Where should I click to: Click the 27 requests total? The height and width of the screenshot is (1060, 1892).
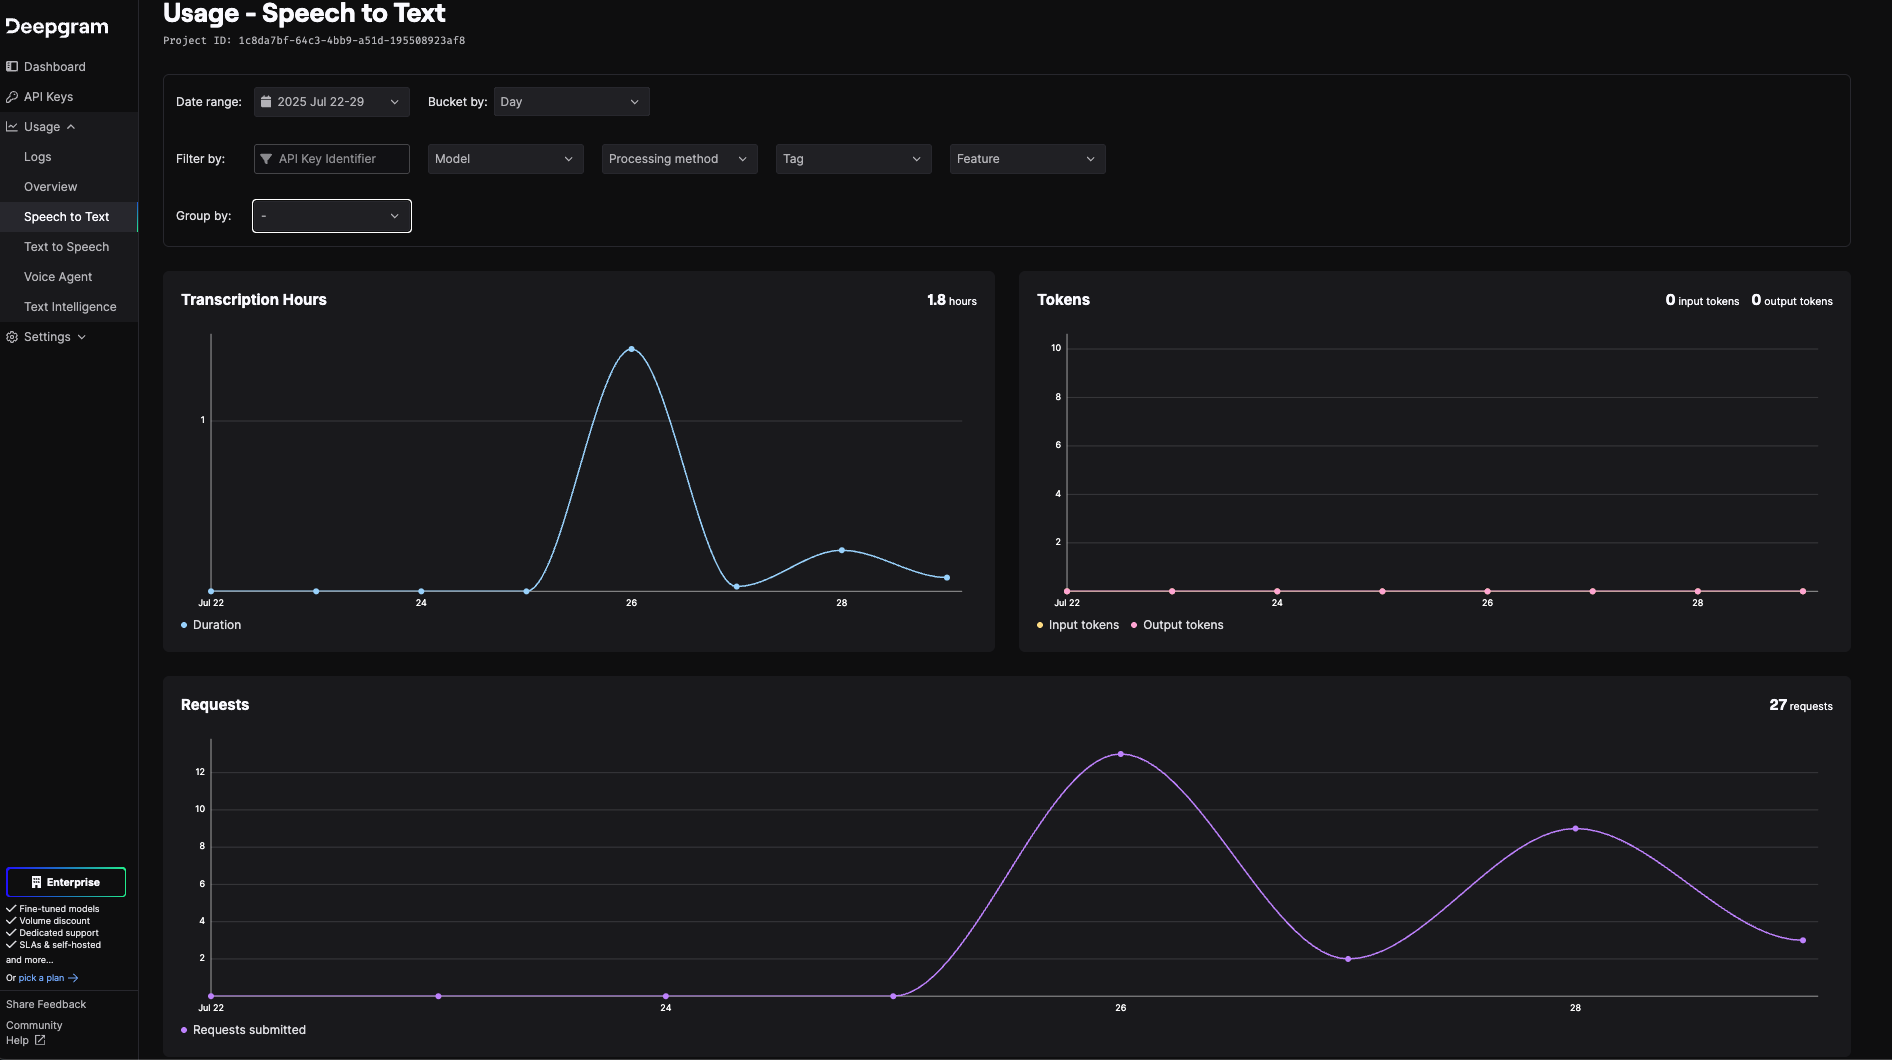pyautogui.click(x=1801, y=705)
